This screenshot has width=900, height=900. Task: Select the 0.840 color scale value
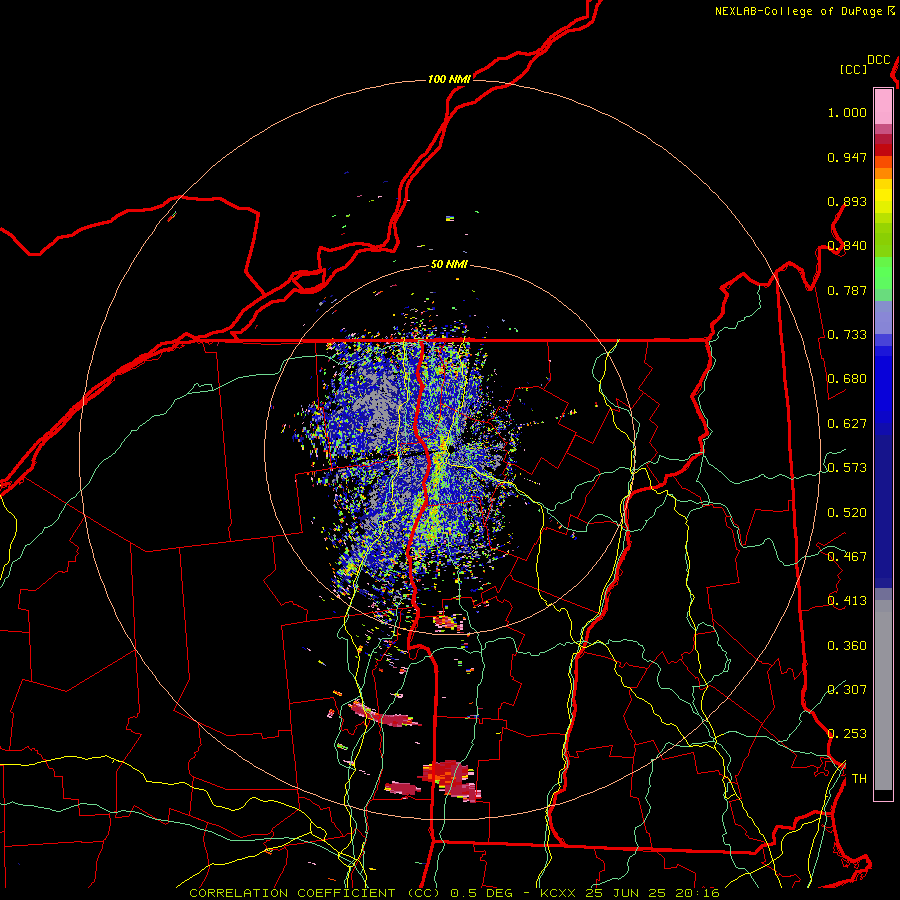pyautogui.click(x=847, y=246)
